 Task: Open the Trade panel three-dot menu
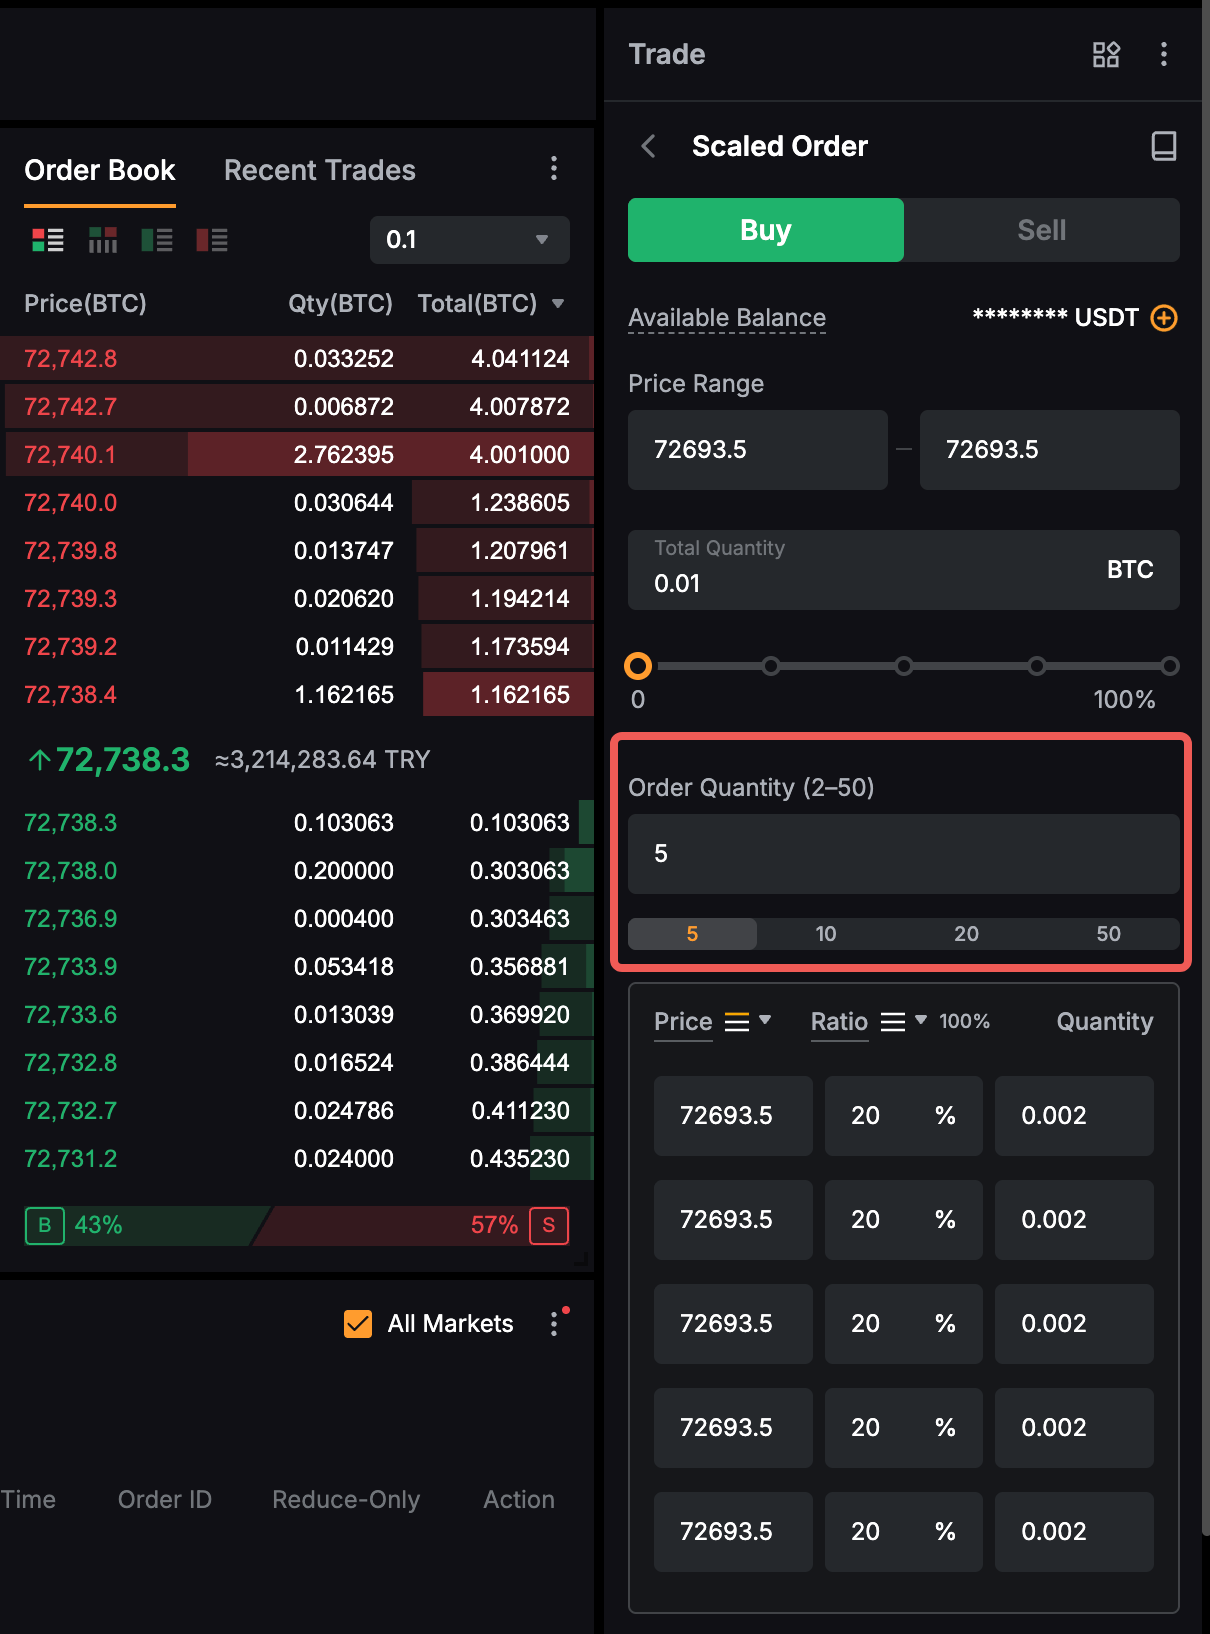coord(1163,54)
